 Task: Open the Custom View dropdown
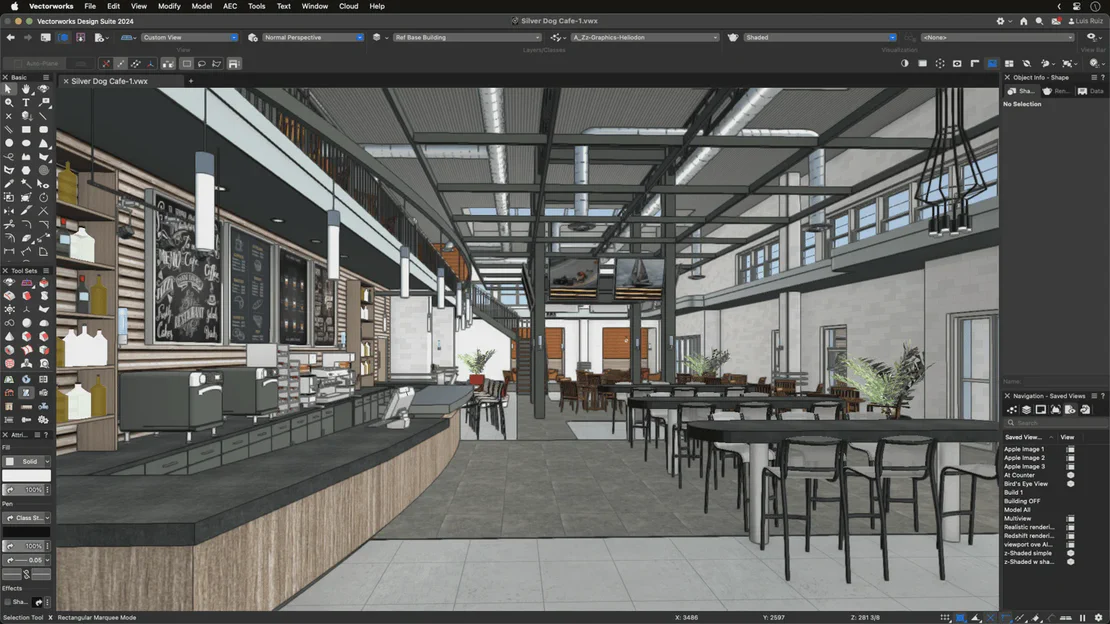[x=190, y=37]
